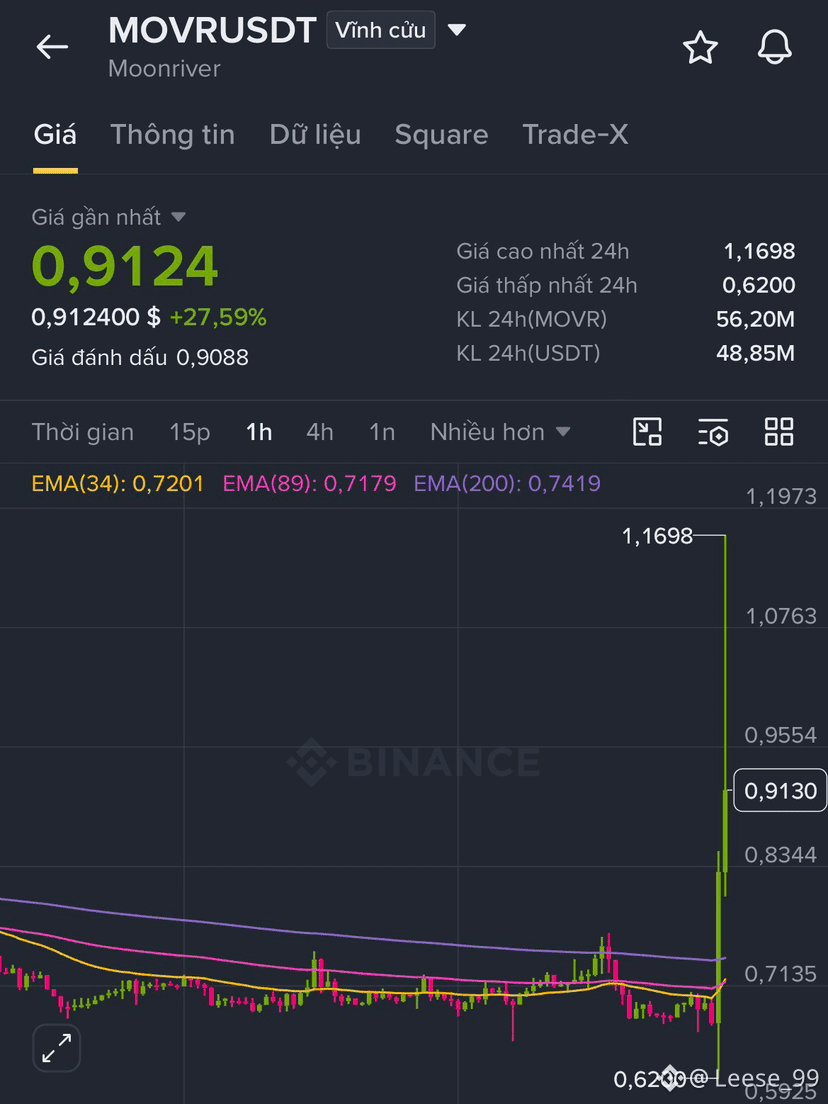The height and width of the screenshot is (1104, 828).
Task: Select the 15p timeframe
Action: pos(189,432)
